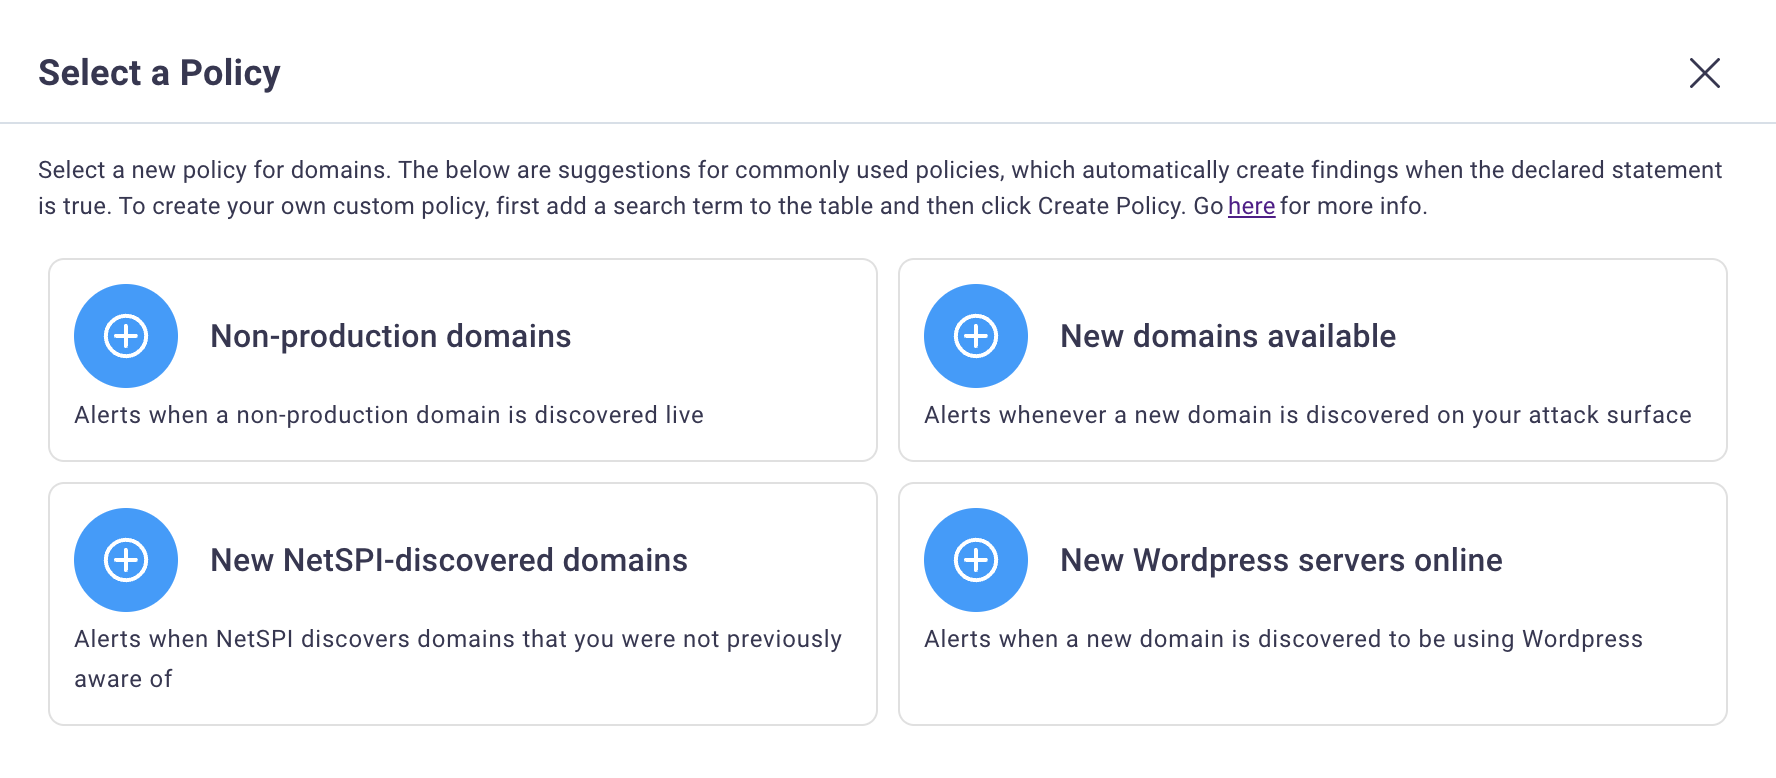Screen dimensions: 1776x778
Task: Click 'Alerts when a new domain is discovered to be using Wordpress'
Action: [x=1283, y=639]
